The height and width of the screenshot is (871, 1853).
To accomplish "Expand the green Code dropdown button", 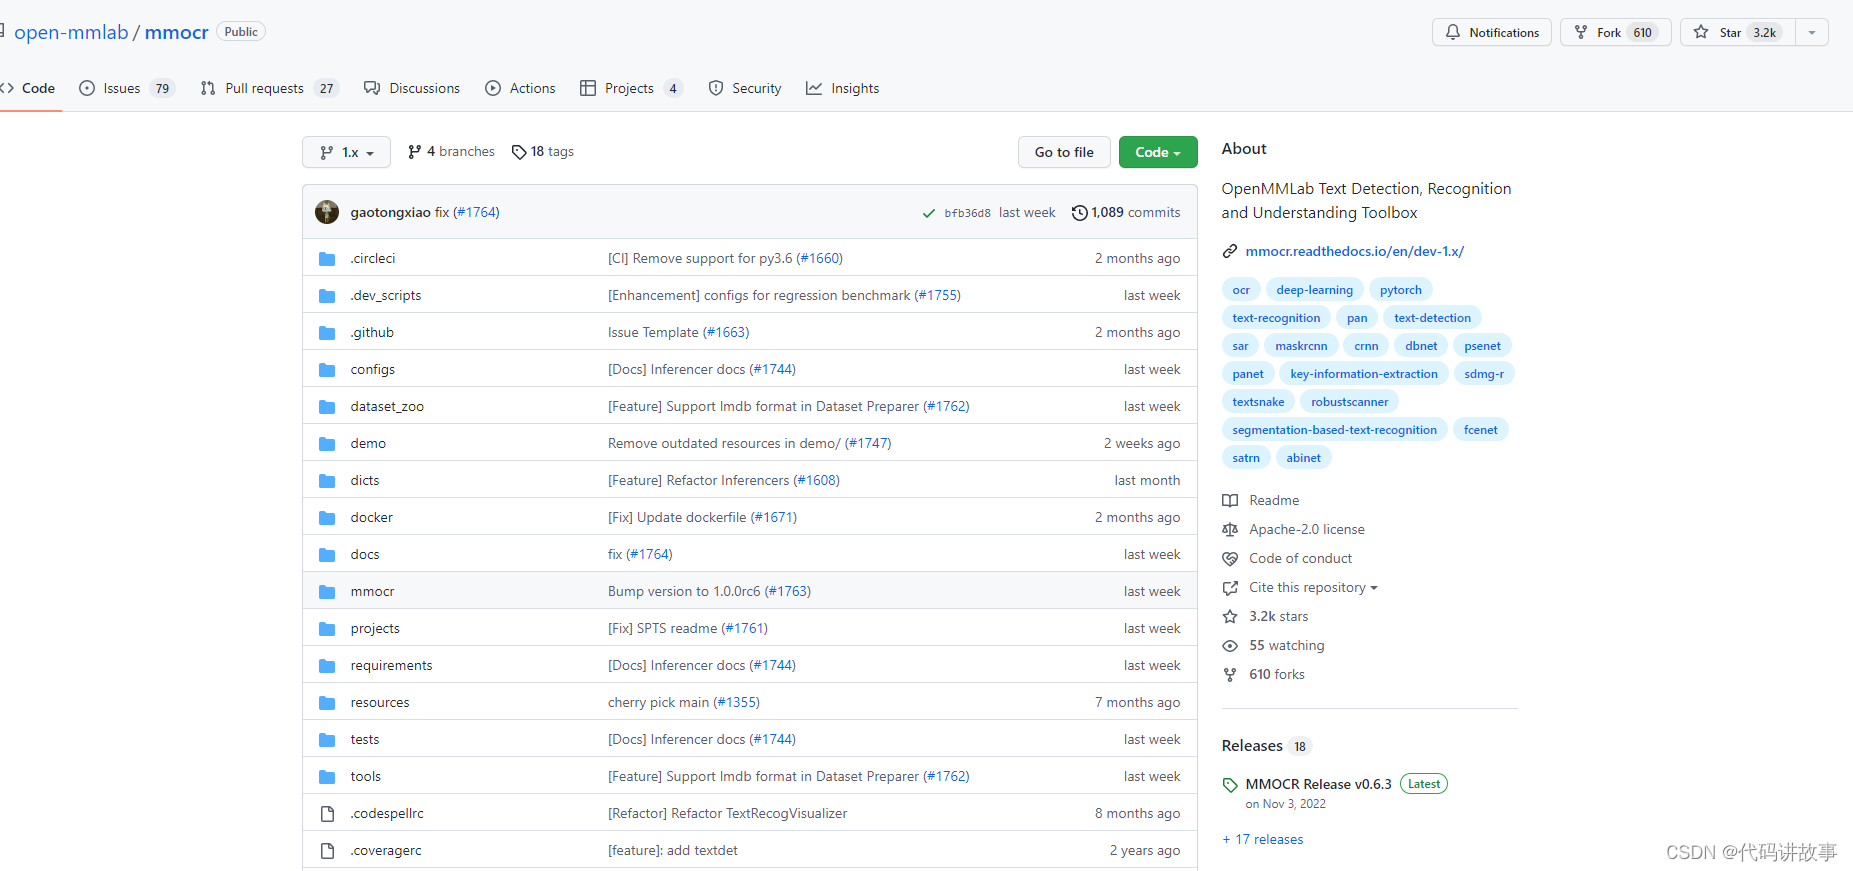I will click(x=1158, y=152).
